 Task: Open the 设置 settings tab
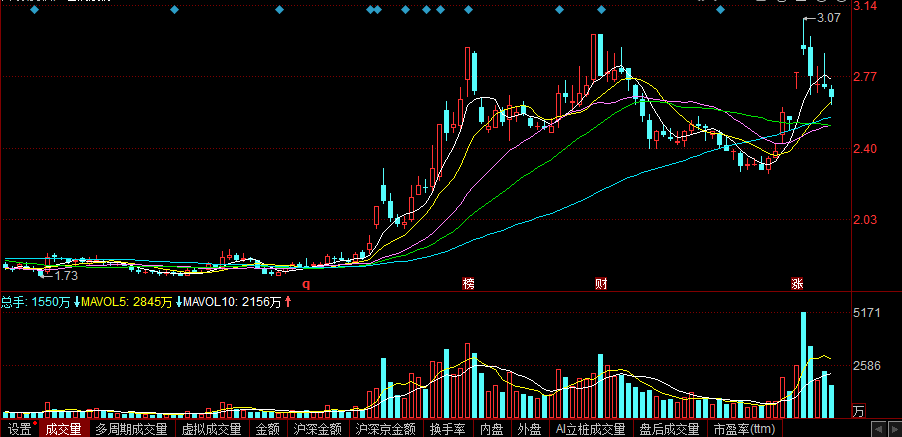pos(20,429)
